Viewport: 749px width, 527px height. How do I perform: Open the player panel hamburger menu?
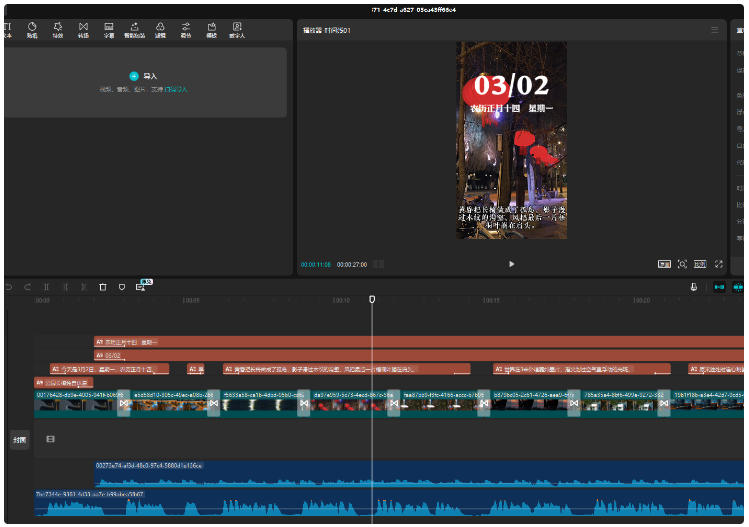(714, 31)
